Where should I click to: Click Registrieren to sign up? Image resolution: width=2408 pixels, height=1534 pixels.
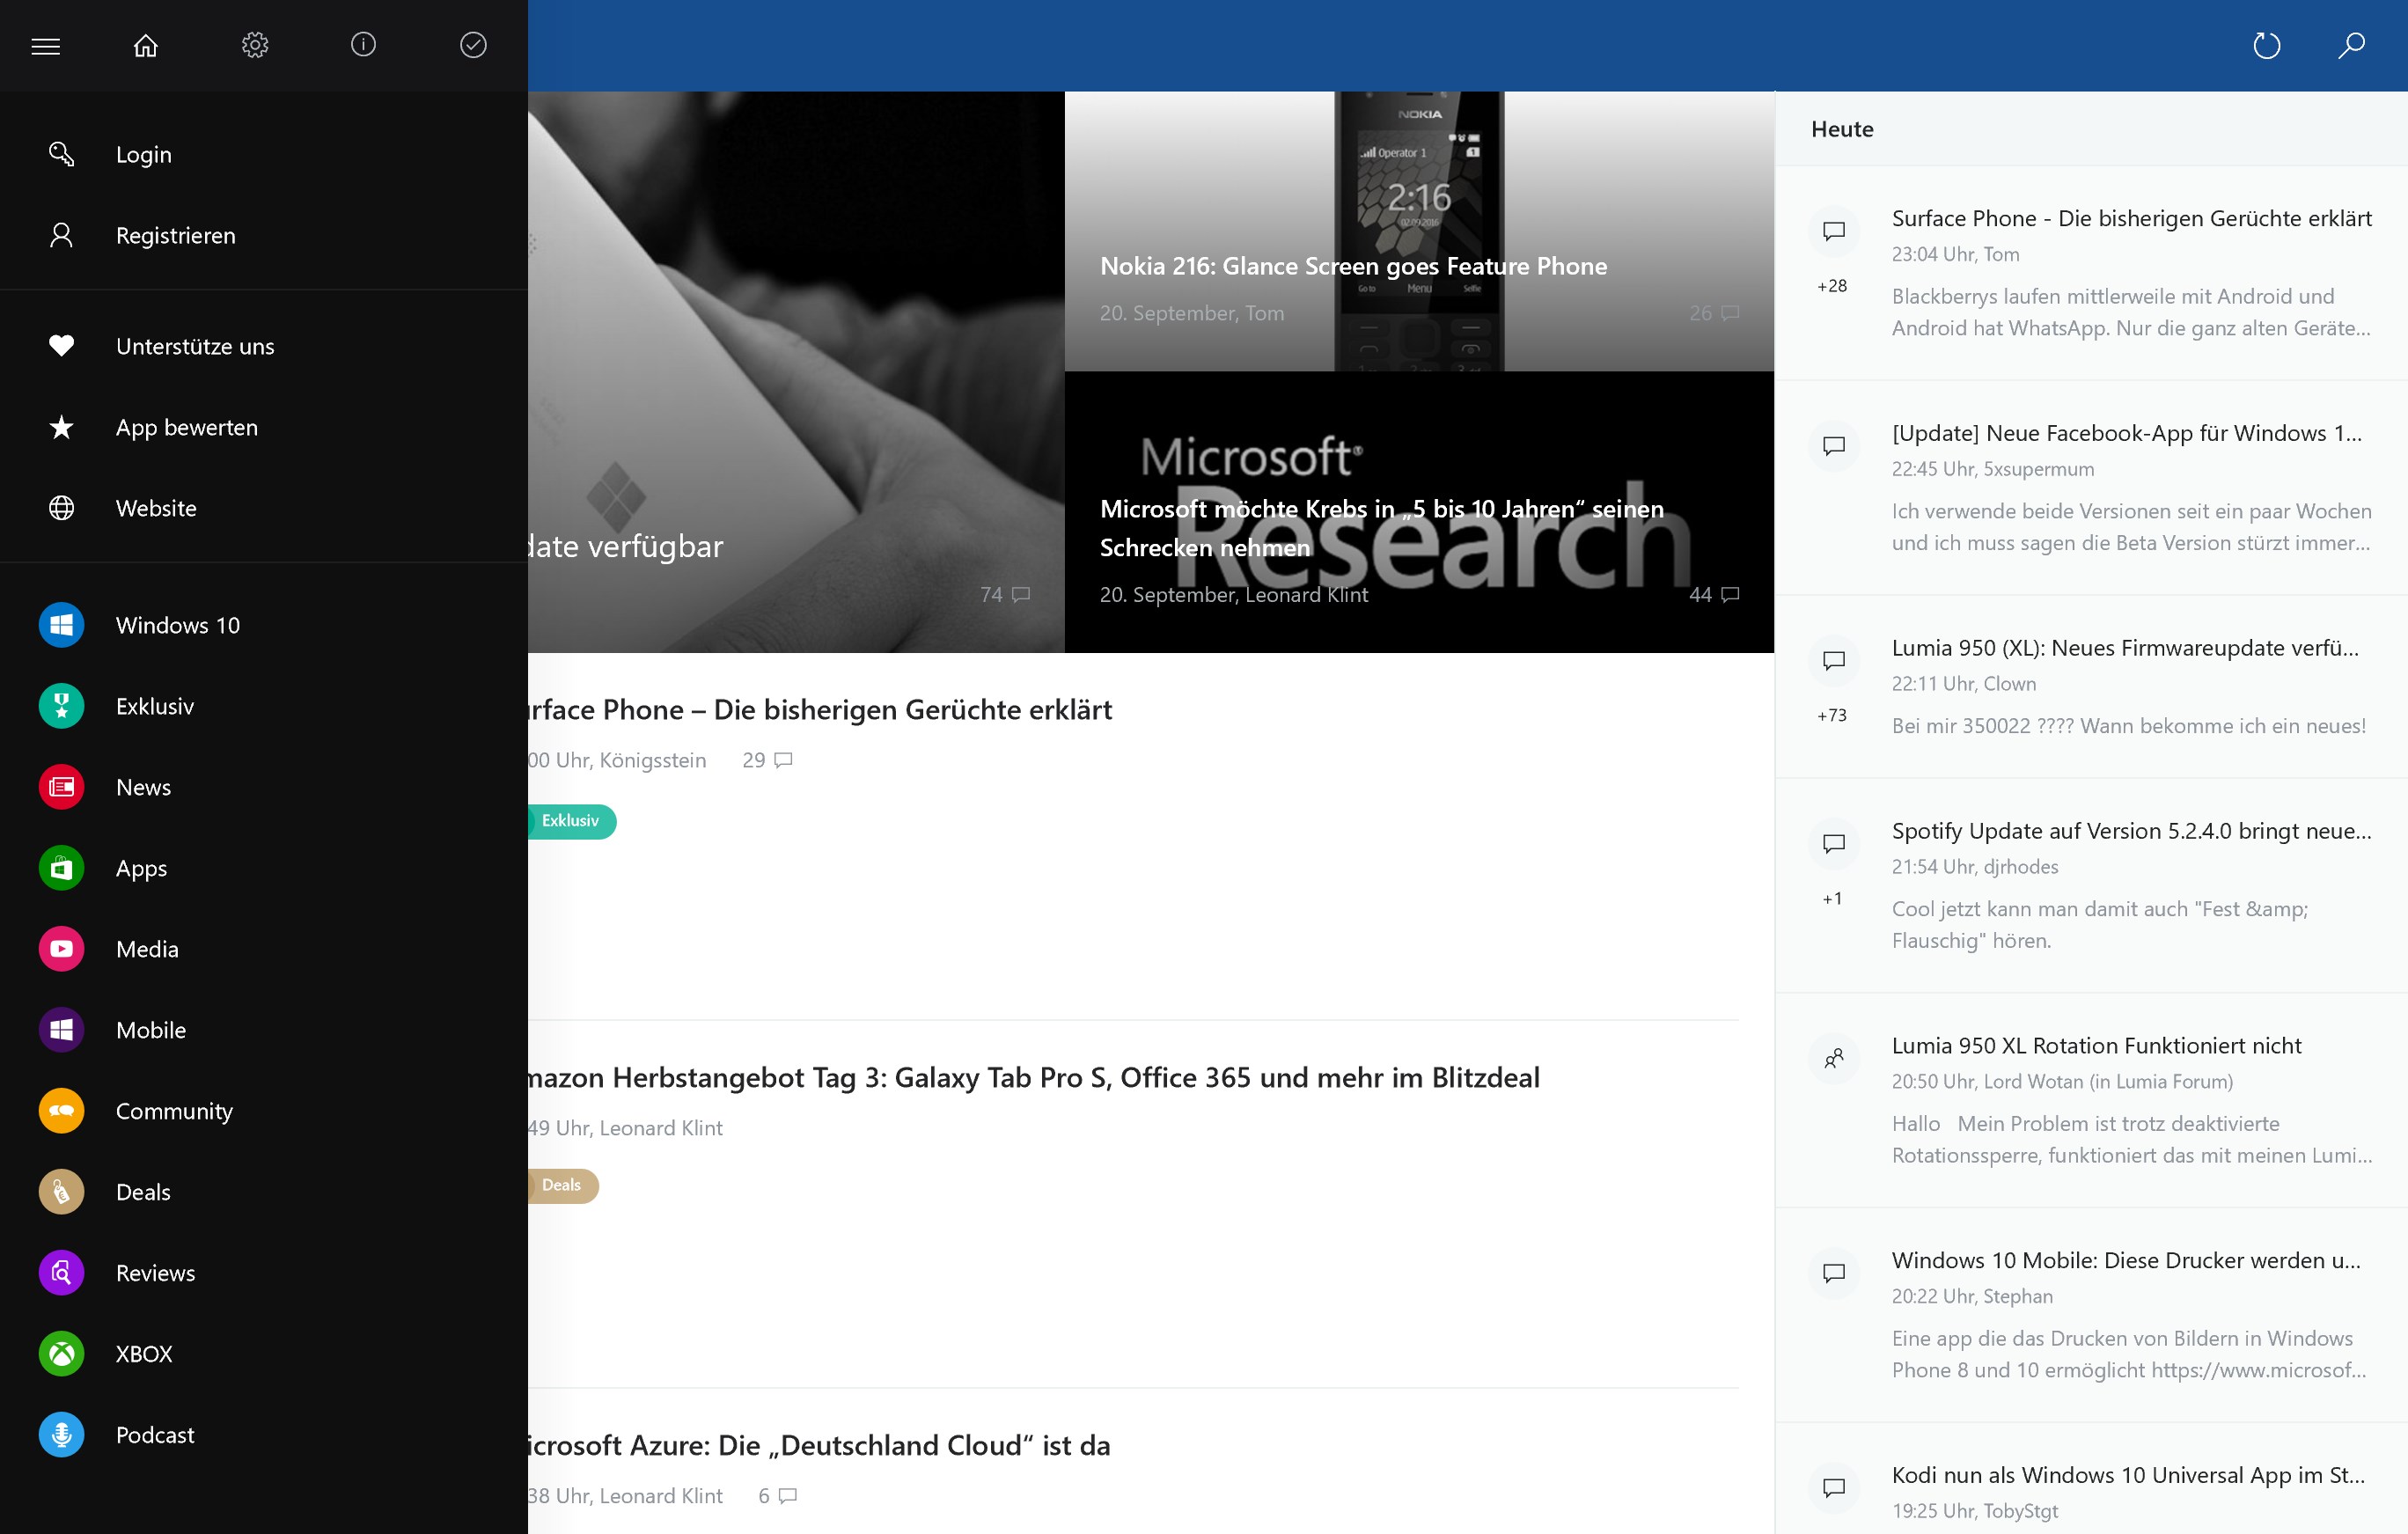[176, 236]
